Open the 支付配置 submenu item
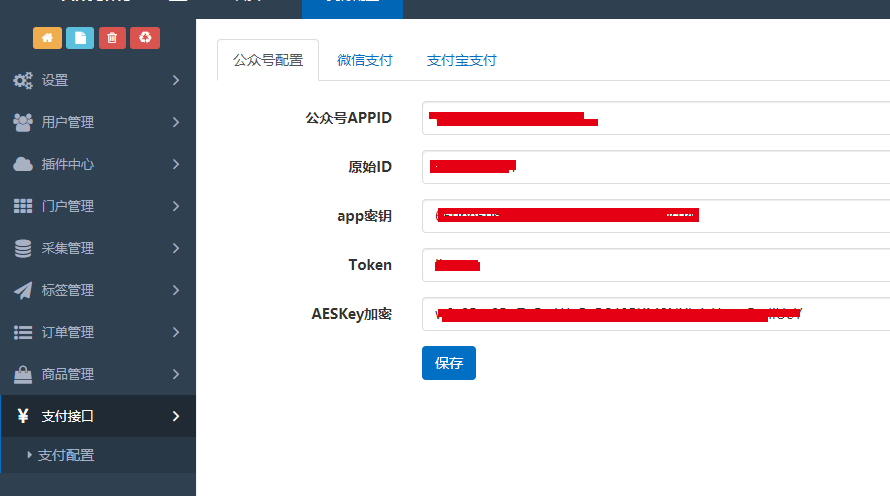This screenshot has width=890, height=496. point(66,455)
